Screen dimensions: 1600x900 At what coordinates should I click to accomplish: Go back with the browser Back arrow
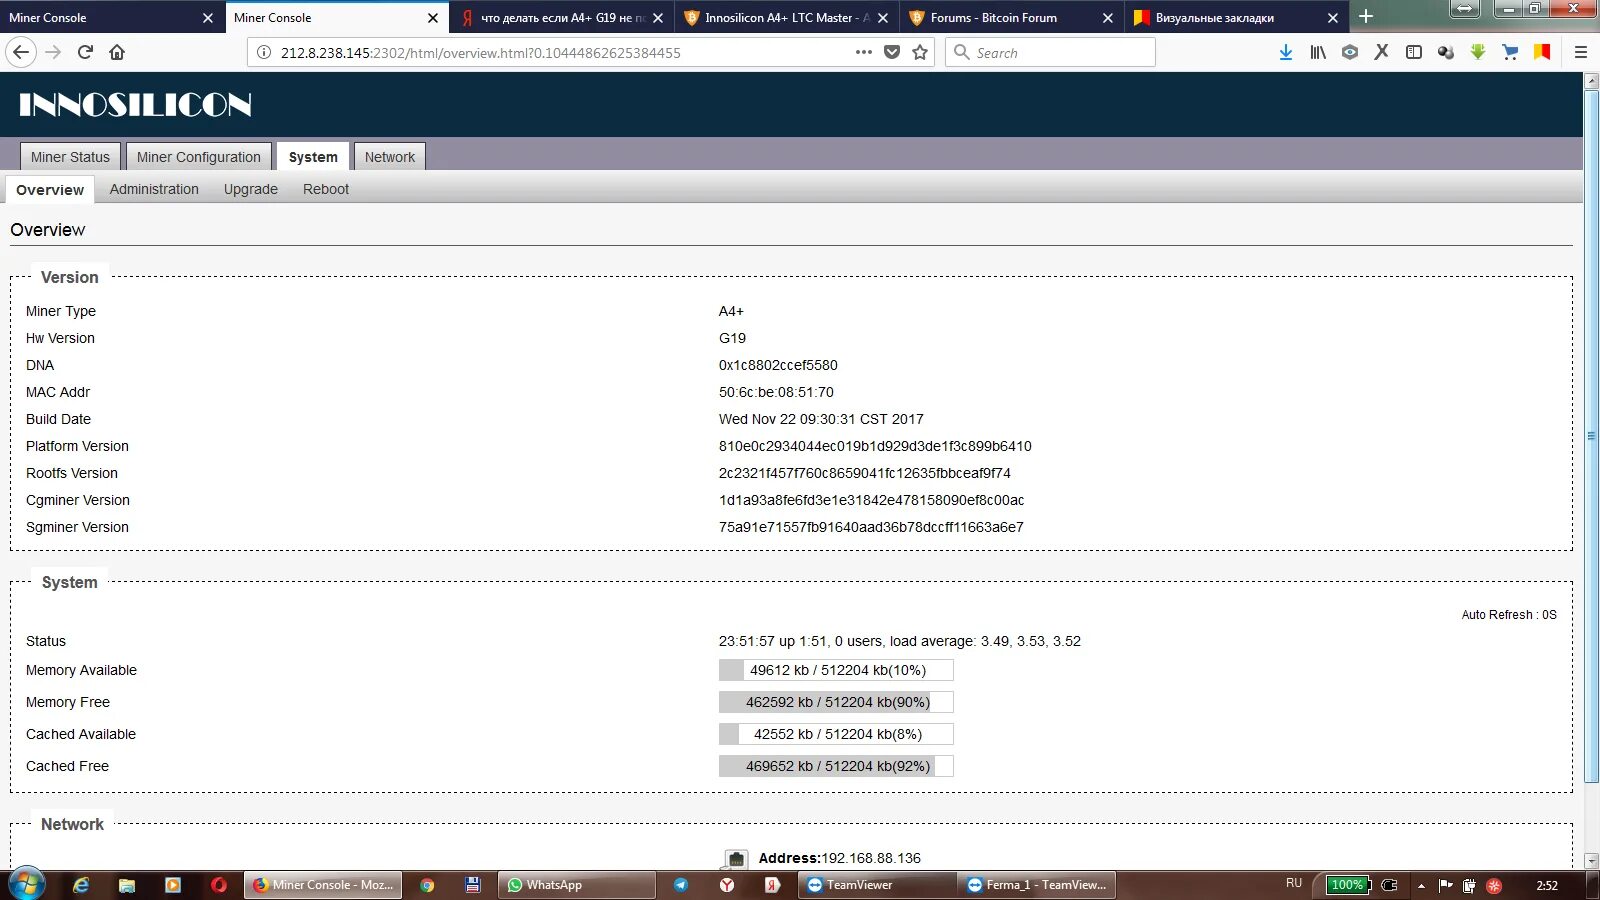click(21, 52)
